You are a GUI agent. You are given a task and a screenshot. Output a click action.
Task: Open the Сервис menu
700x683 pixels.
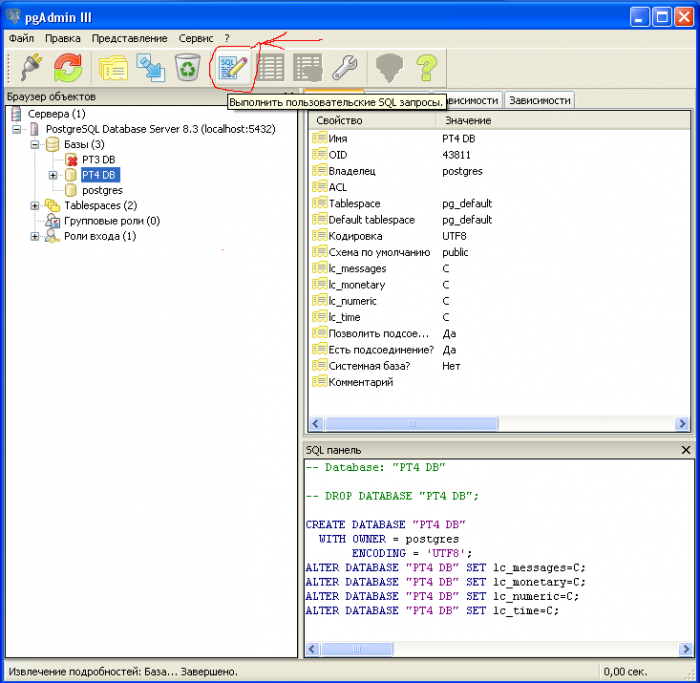pos(195,38)
